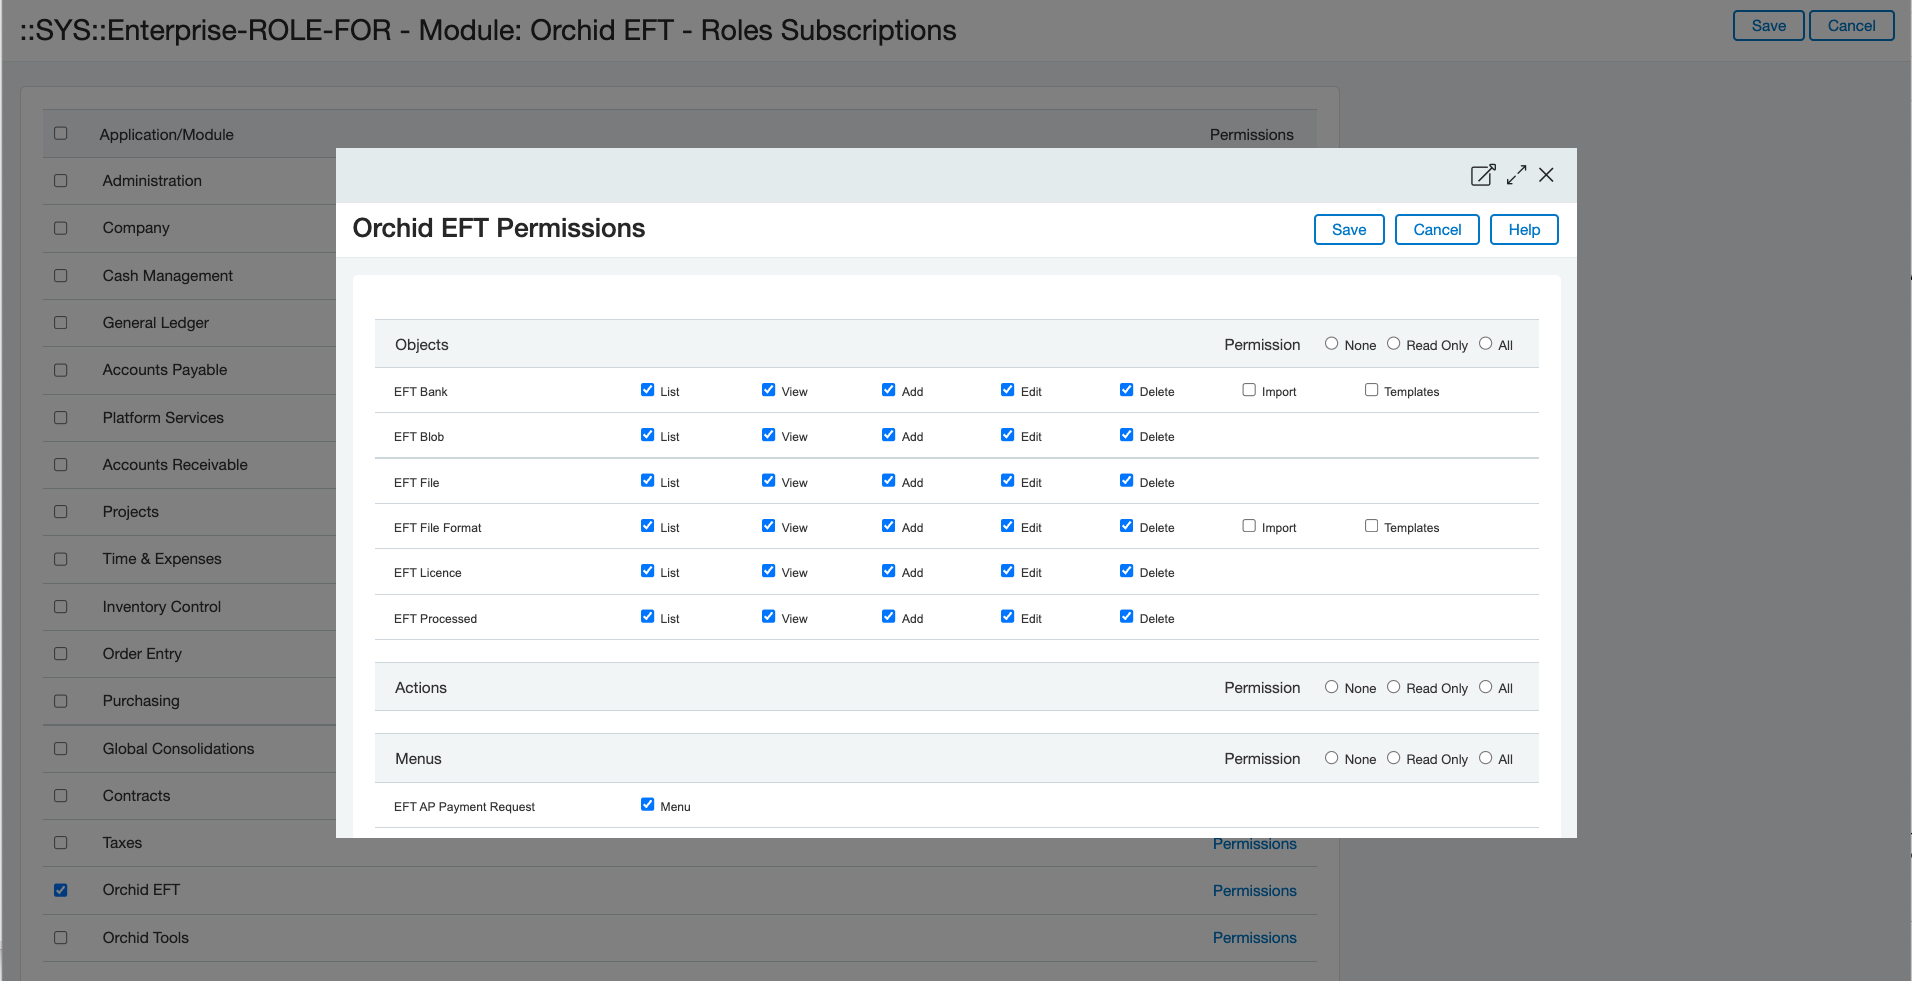Uncheck Add for EFT Processed
The height and width of the screenshot is (981, 1912).
click(889, 617)
